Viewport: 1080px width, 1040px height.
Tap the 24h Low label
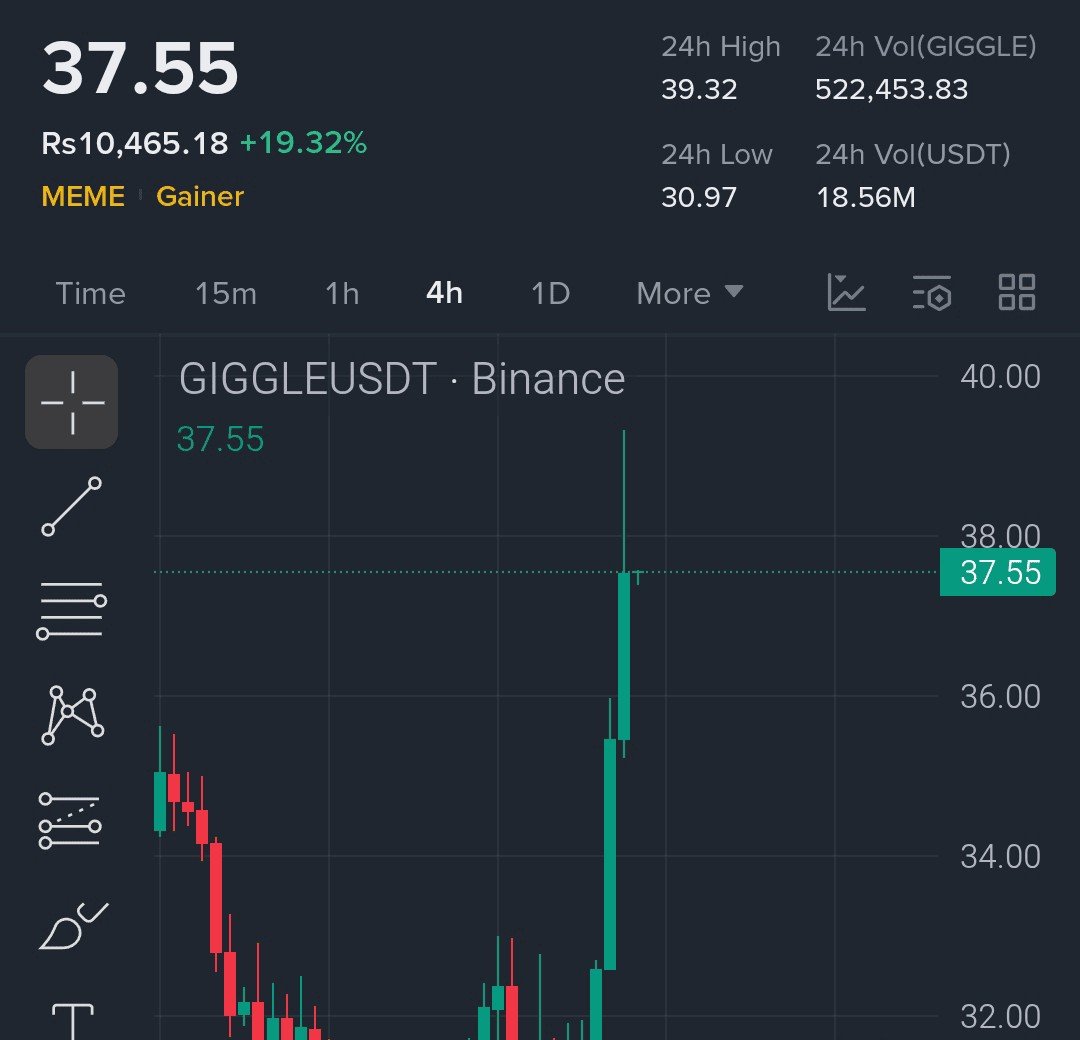[716, 155]
